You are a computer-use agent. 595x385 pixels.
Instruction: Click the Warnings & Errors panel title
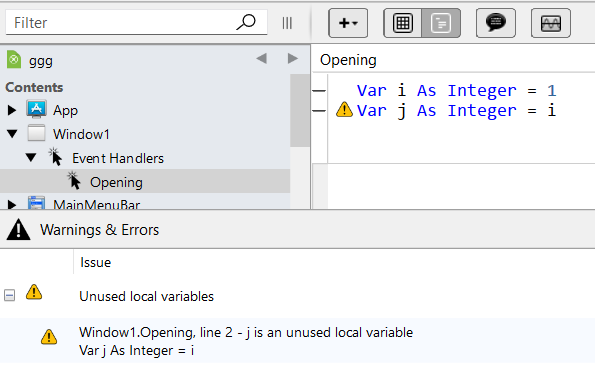tap(99, 230)
